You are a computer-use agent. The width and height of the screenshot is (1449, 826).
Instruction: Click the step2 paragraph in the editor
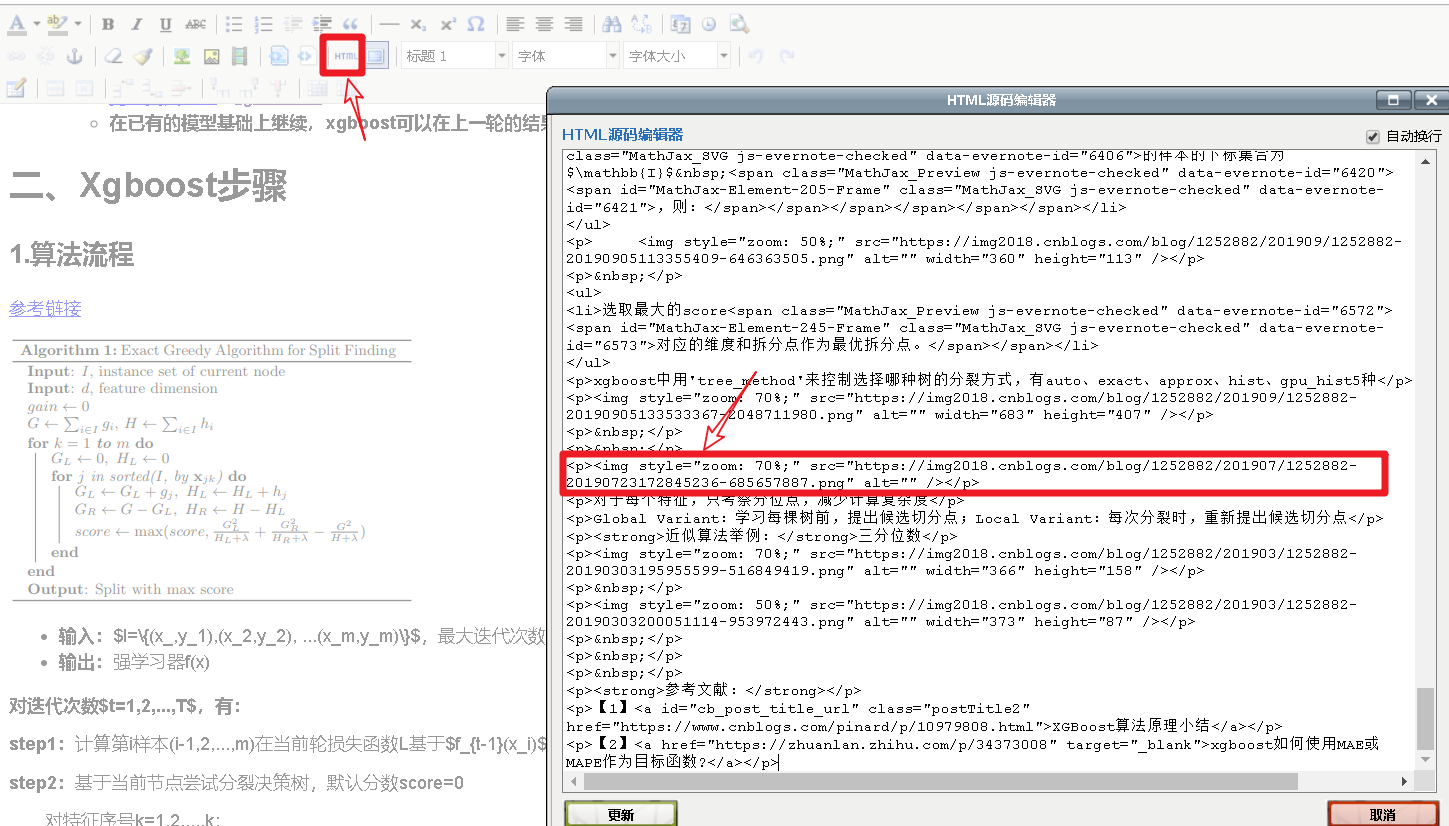tap(236, 782)
